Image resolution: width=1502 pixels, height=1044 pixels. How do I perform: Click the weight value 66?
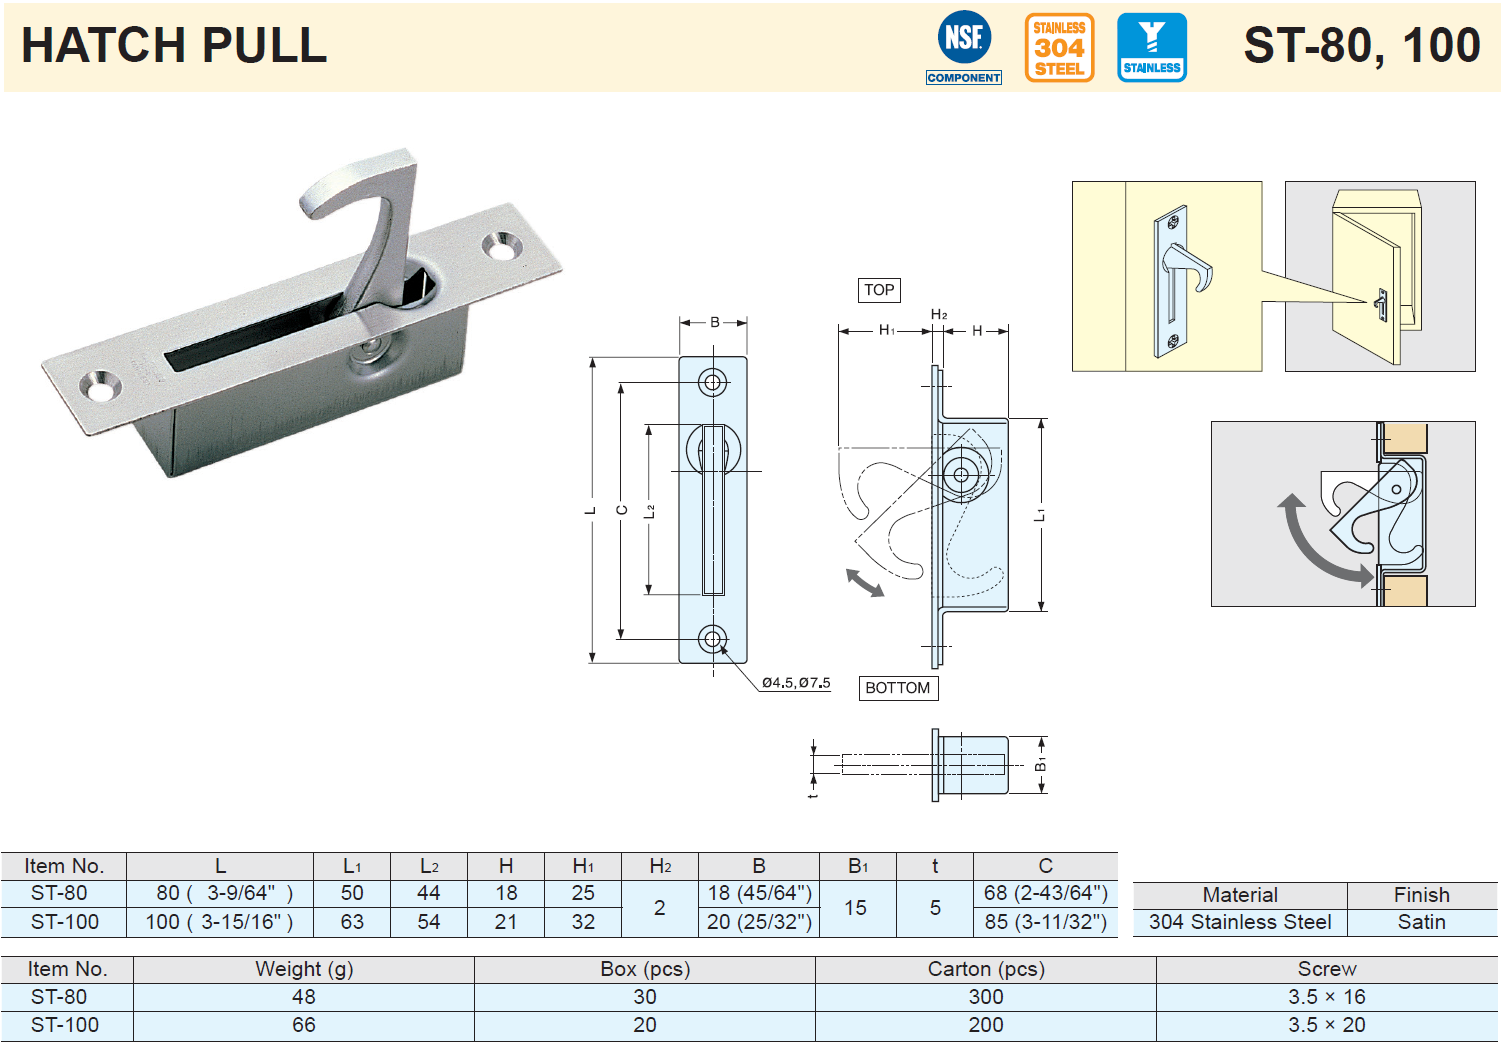(304, 1025)
